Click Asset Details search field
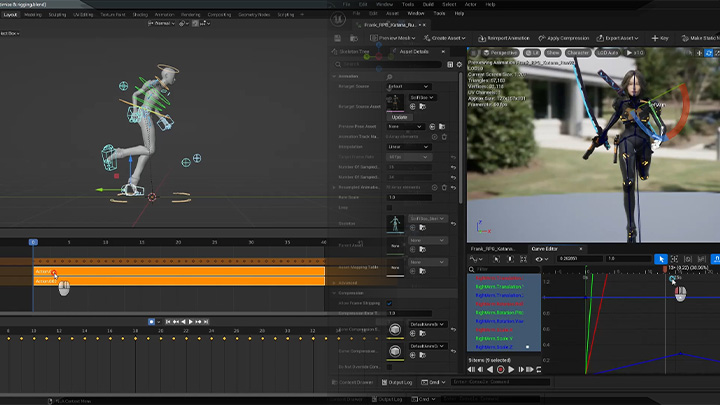Image resolution: width=720 pixels, height=405 pixels. 388,64
